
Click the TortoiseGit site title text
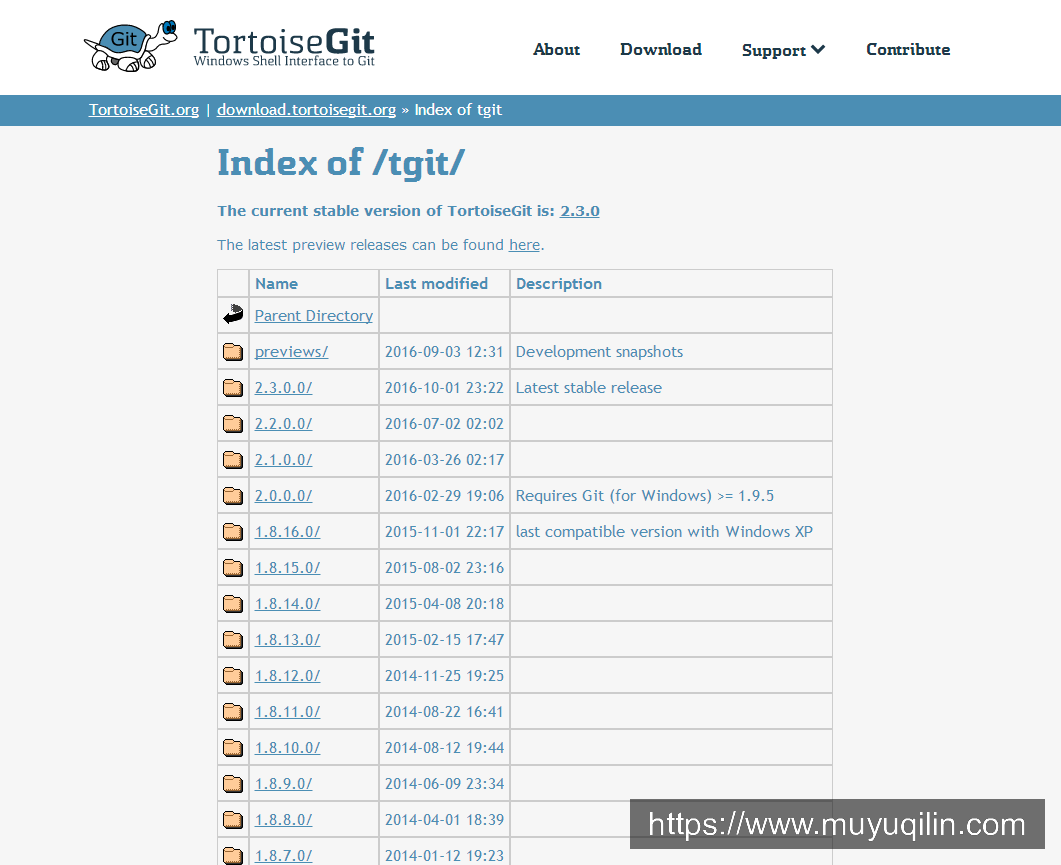tap(284, 41)
